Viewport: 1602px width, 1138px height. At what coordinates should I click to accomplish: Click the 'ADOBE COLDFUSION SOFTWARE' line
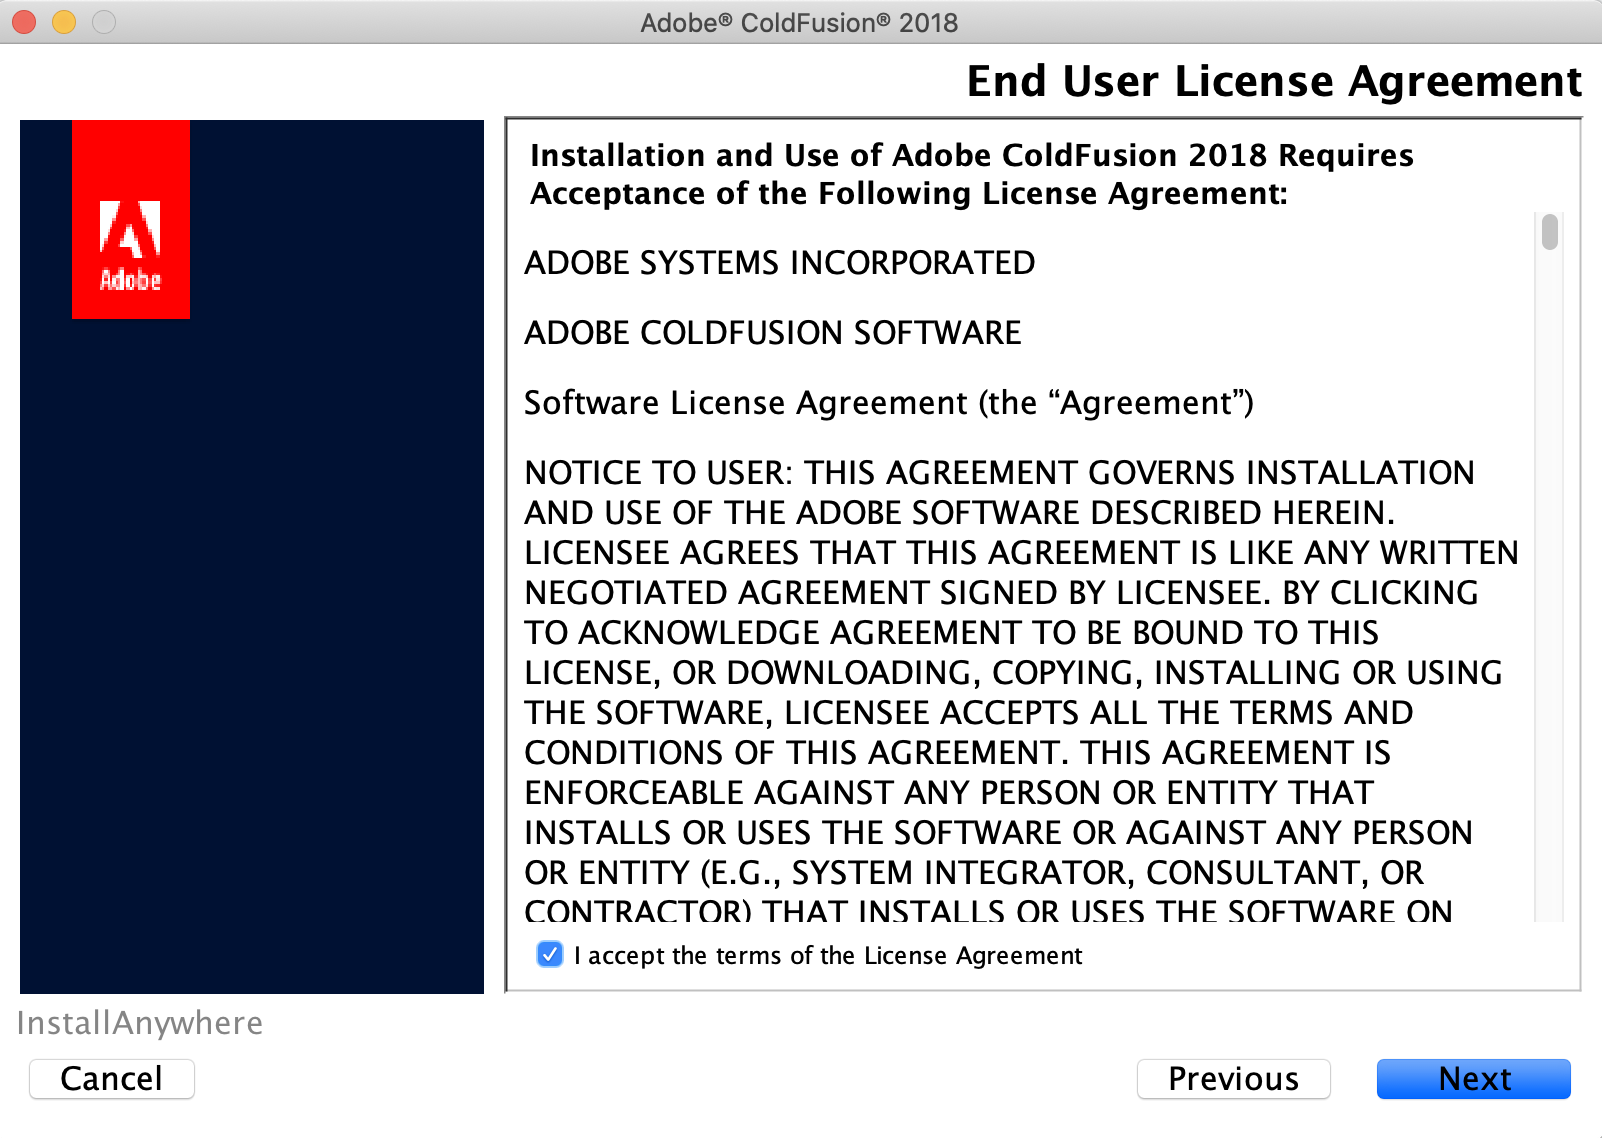pyautogui.click(x=773, y=333)
